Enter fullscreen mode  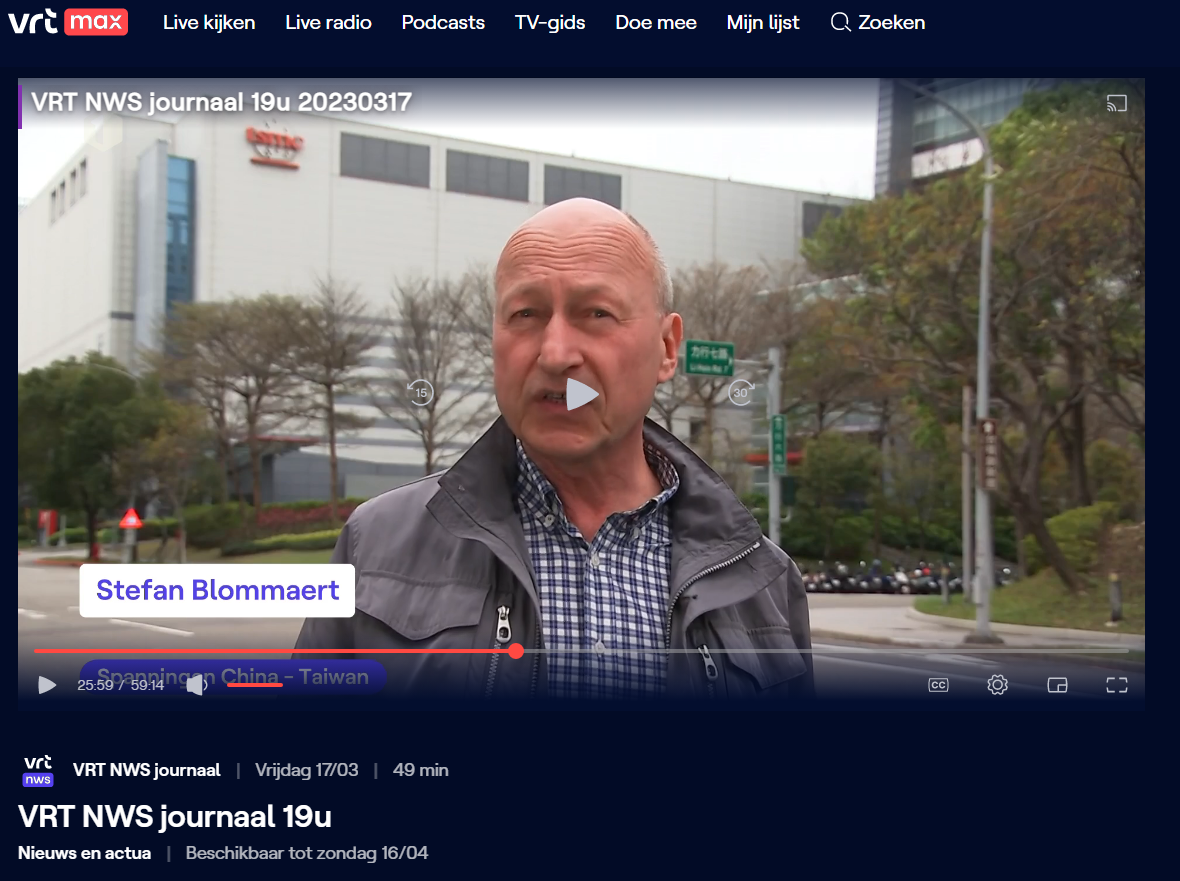[1116, 685]
